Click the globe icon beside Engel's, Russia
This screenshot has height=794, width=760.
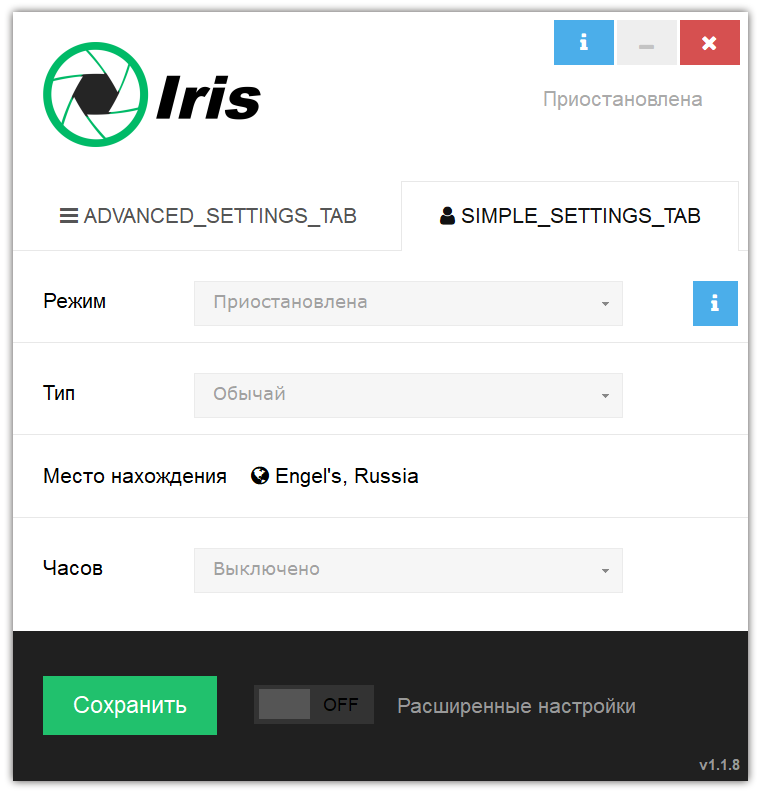coord(260,476)
